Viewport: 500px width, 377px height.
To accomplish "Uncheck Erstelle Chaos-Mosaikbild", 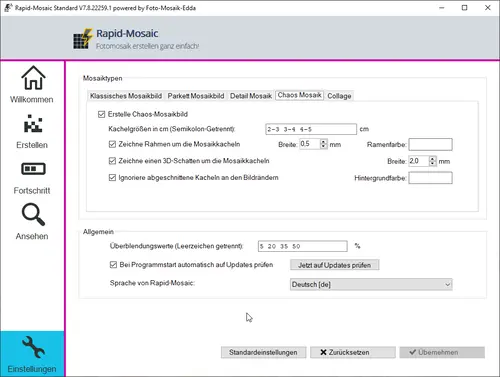I will (x=102, y=114).
